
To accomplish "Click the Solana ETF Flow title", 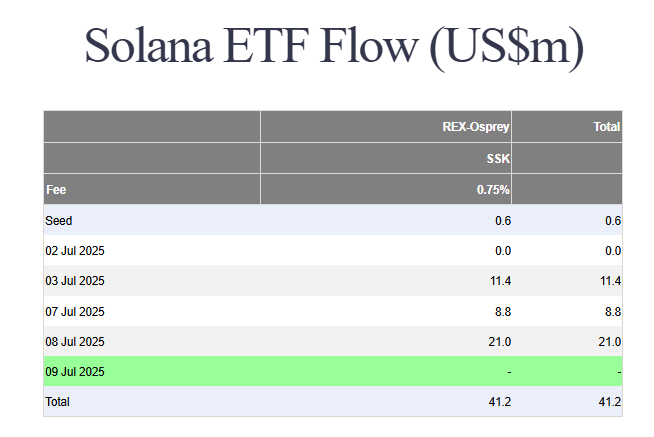I will (x=333, y=48).
